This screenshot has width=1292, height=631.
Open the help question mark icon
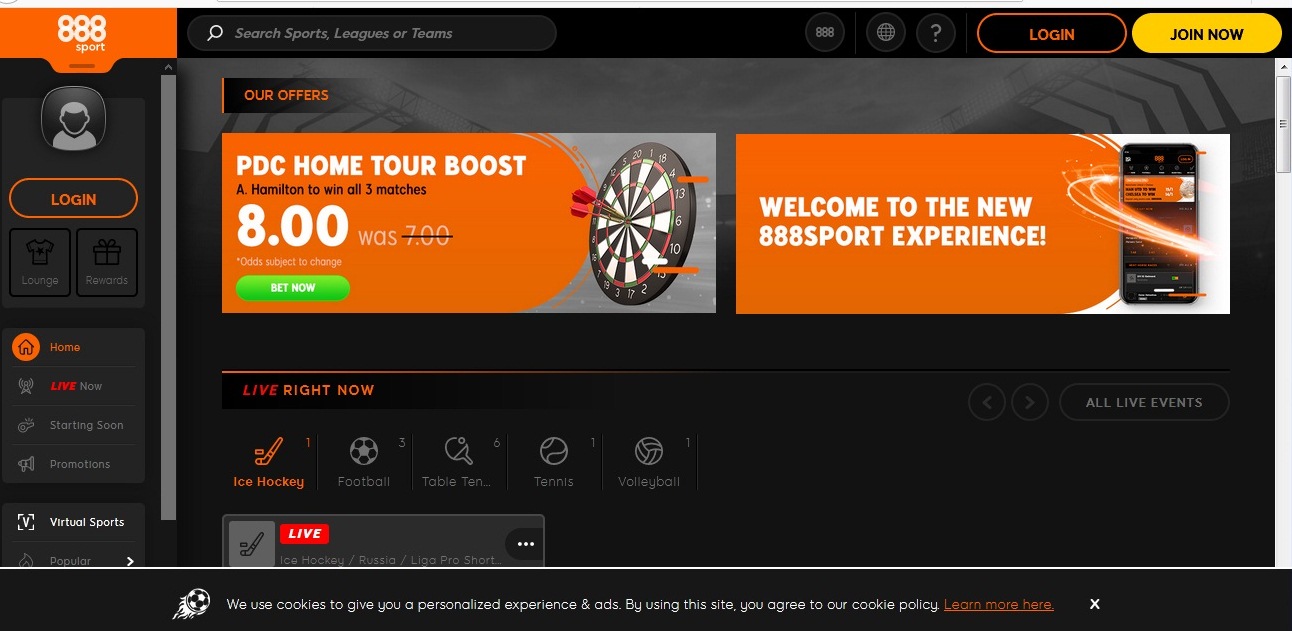935,33
